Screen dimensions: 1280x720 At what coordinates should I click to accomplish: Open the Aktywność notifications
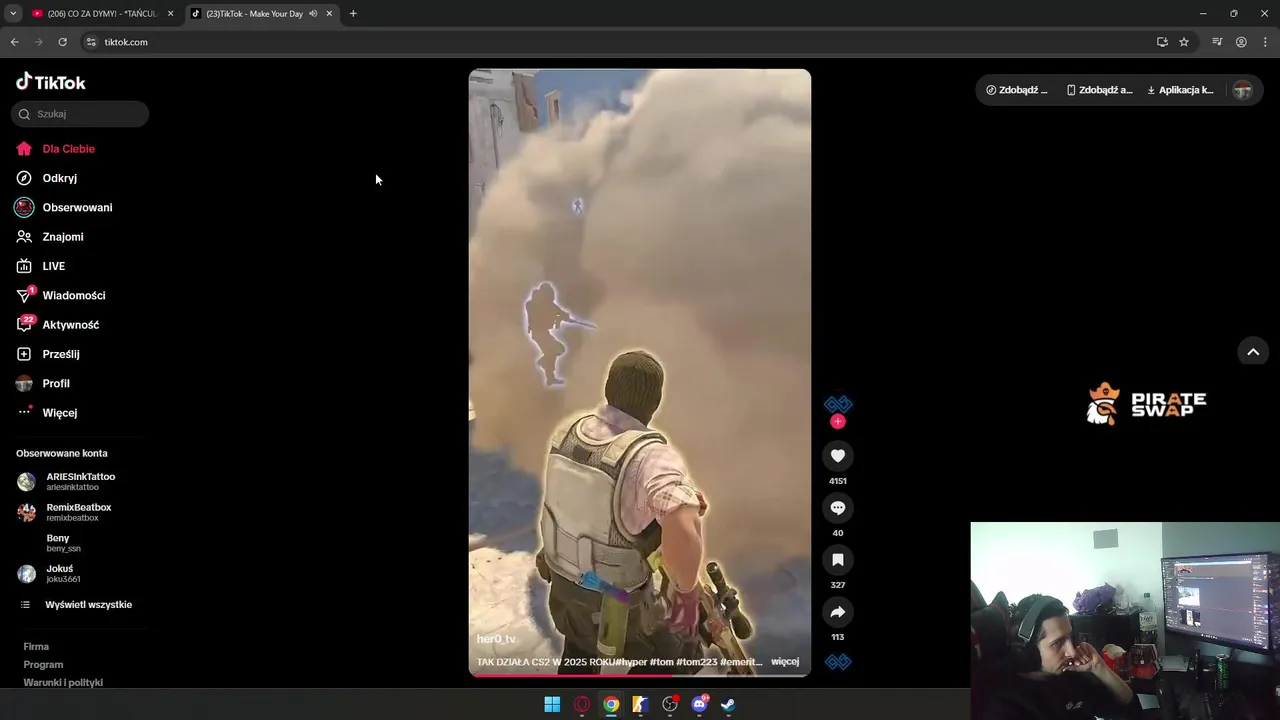[57, 325]
